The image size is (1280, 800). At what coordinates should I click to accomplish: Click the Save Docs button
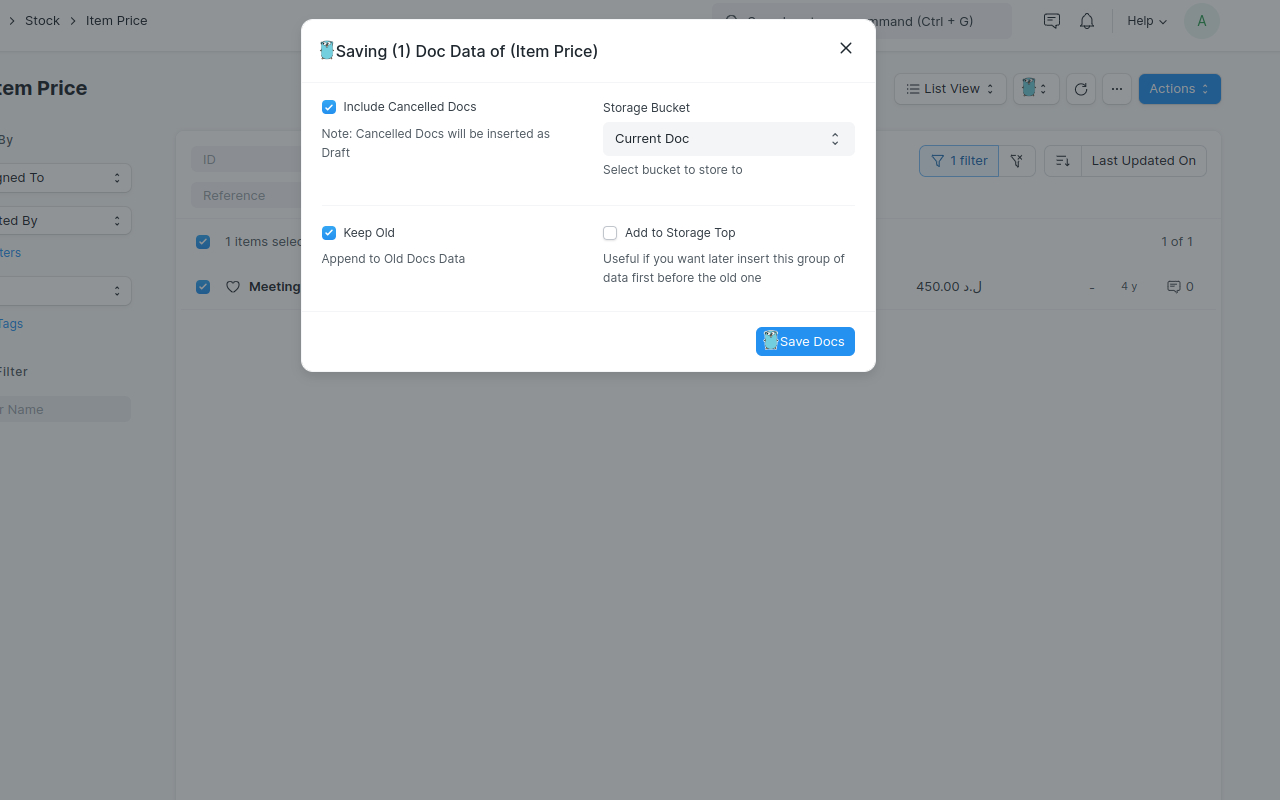pos(805,341)
